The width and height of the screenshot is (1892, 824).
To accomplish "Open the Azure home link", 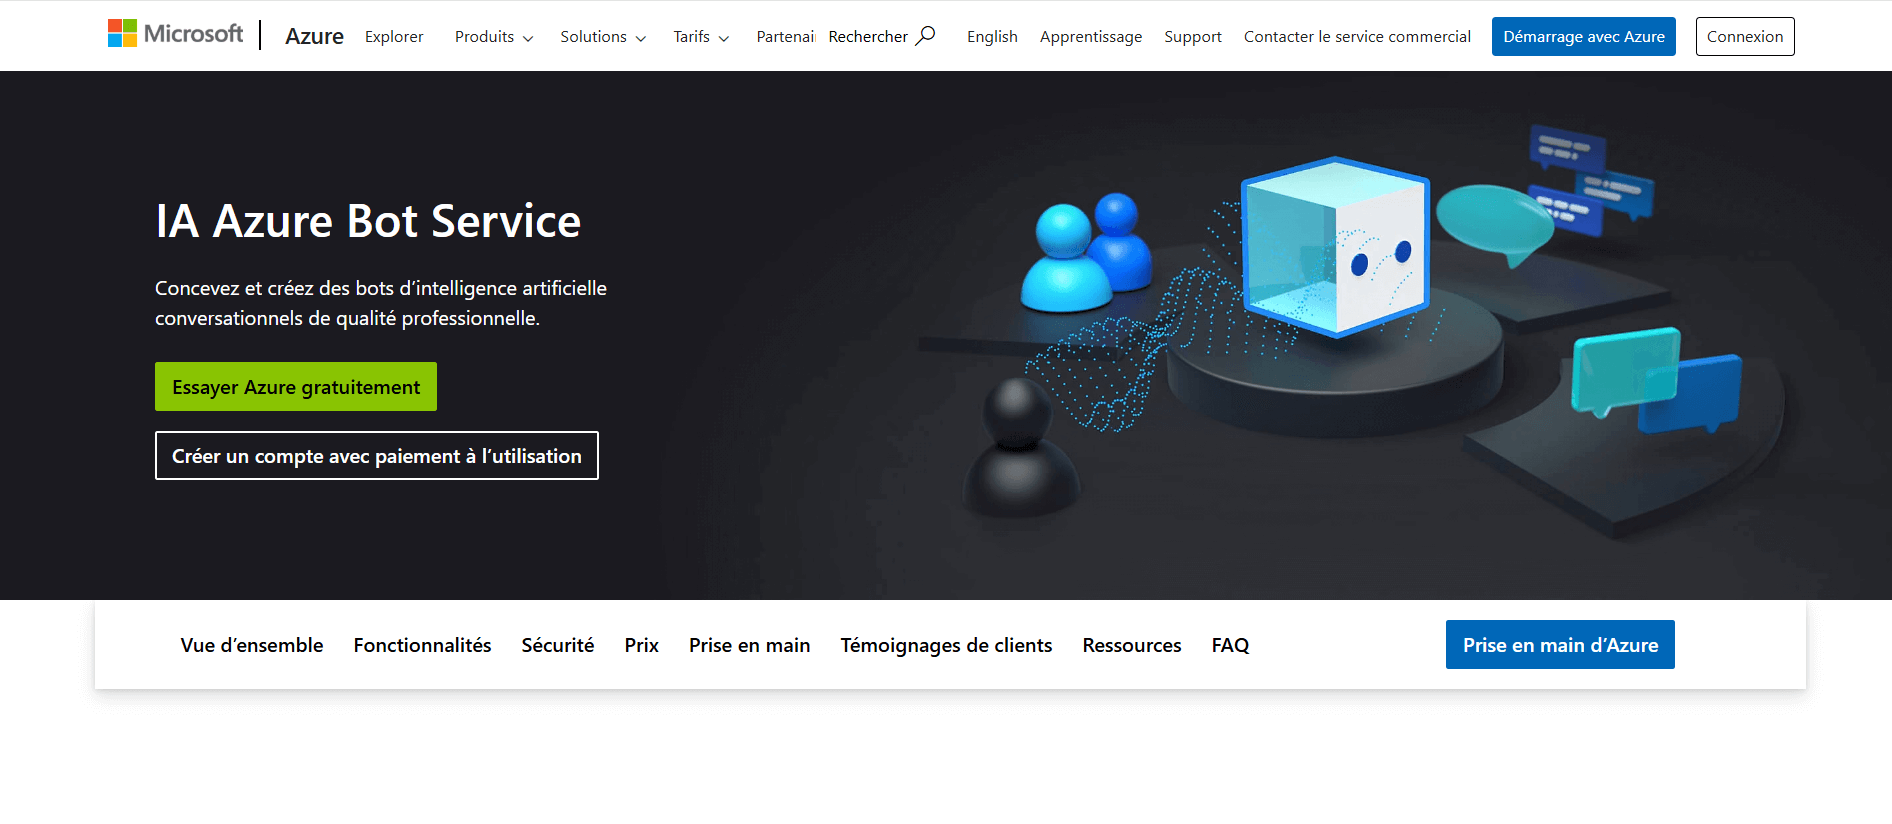I will (x=314, y=37).
